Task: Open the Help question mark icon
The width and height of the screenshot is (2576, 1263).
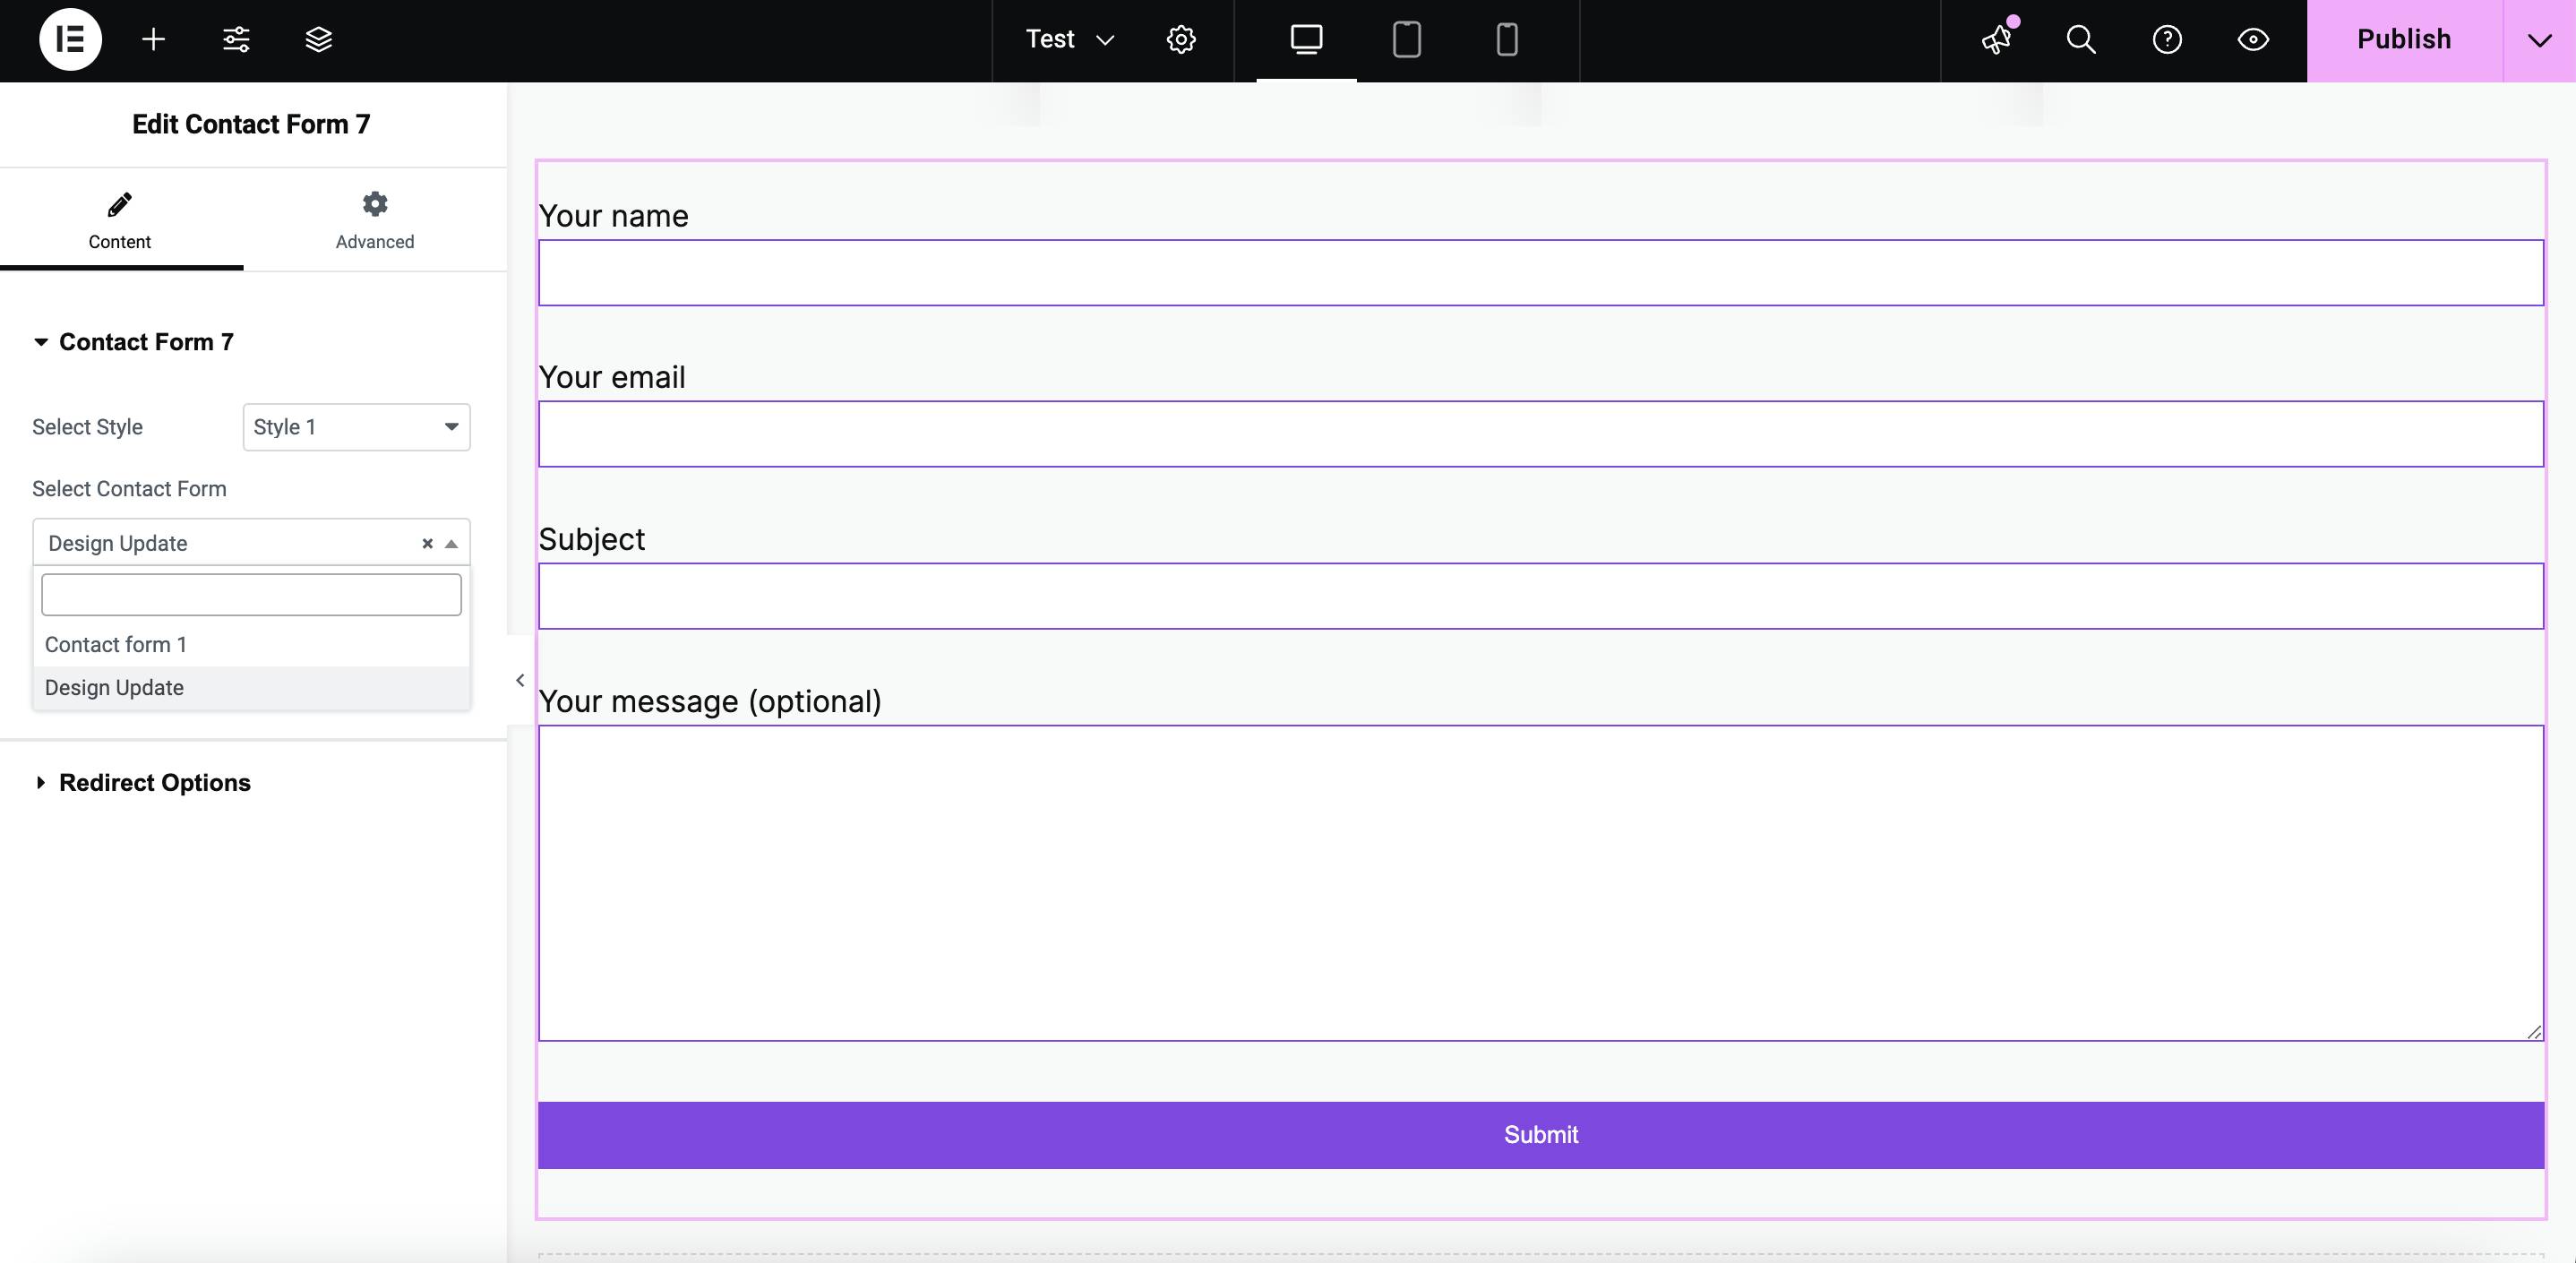Action: (2167, 39)
